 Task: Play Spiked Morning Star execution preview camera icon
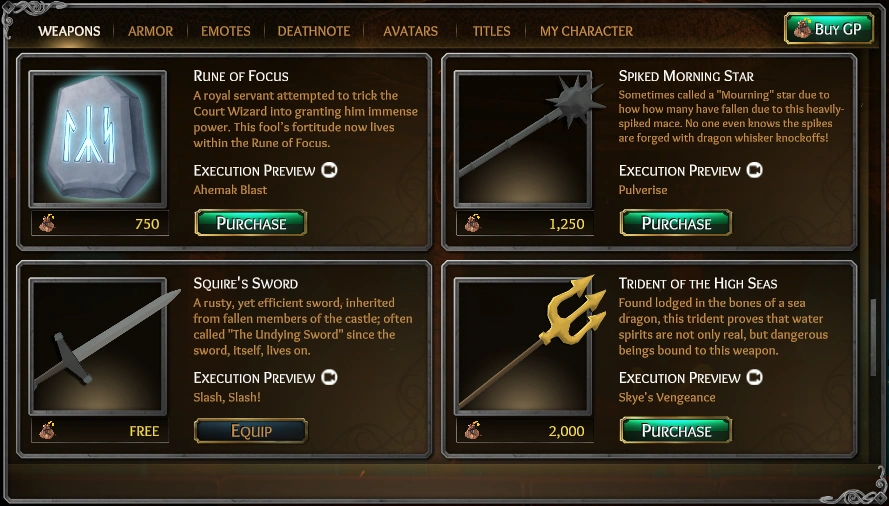(x=755, y=170)
